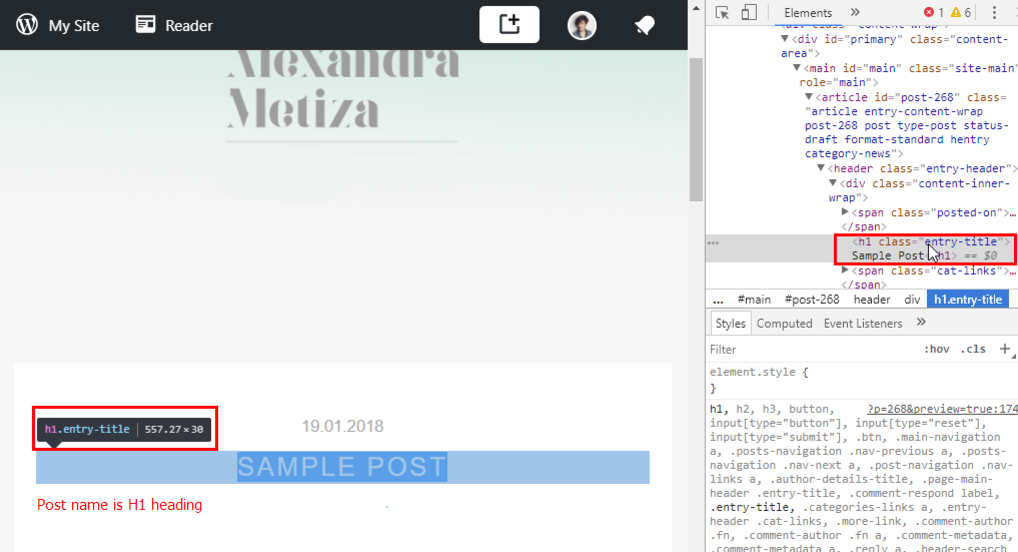Click the red error count indicator
The width and height of the screenshot is (1018, 552).
click(934, 12)
